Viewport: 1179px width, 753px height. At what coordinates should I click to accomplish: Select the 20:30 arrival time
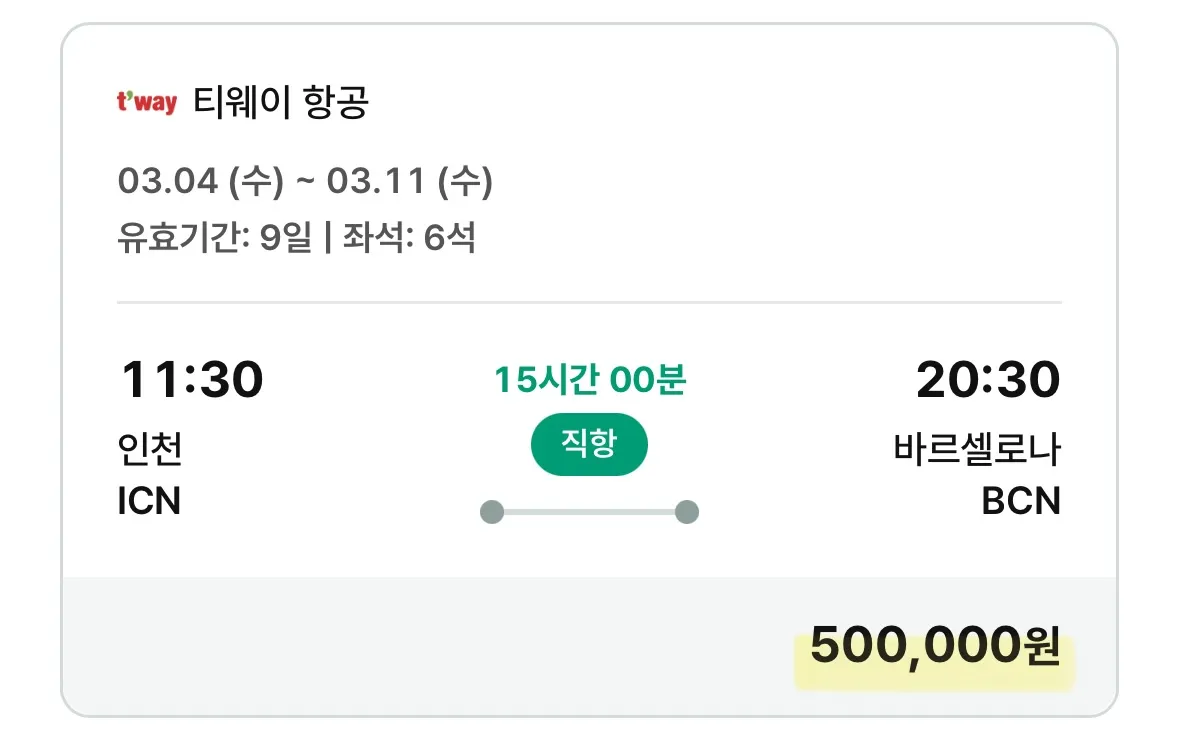click(x=987, y=380)
